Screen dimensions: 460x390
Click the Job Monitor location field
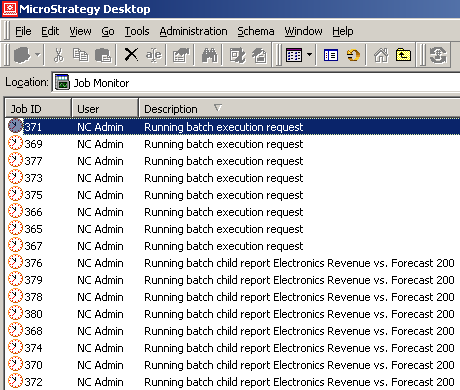(x=256, y=82)
